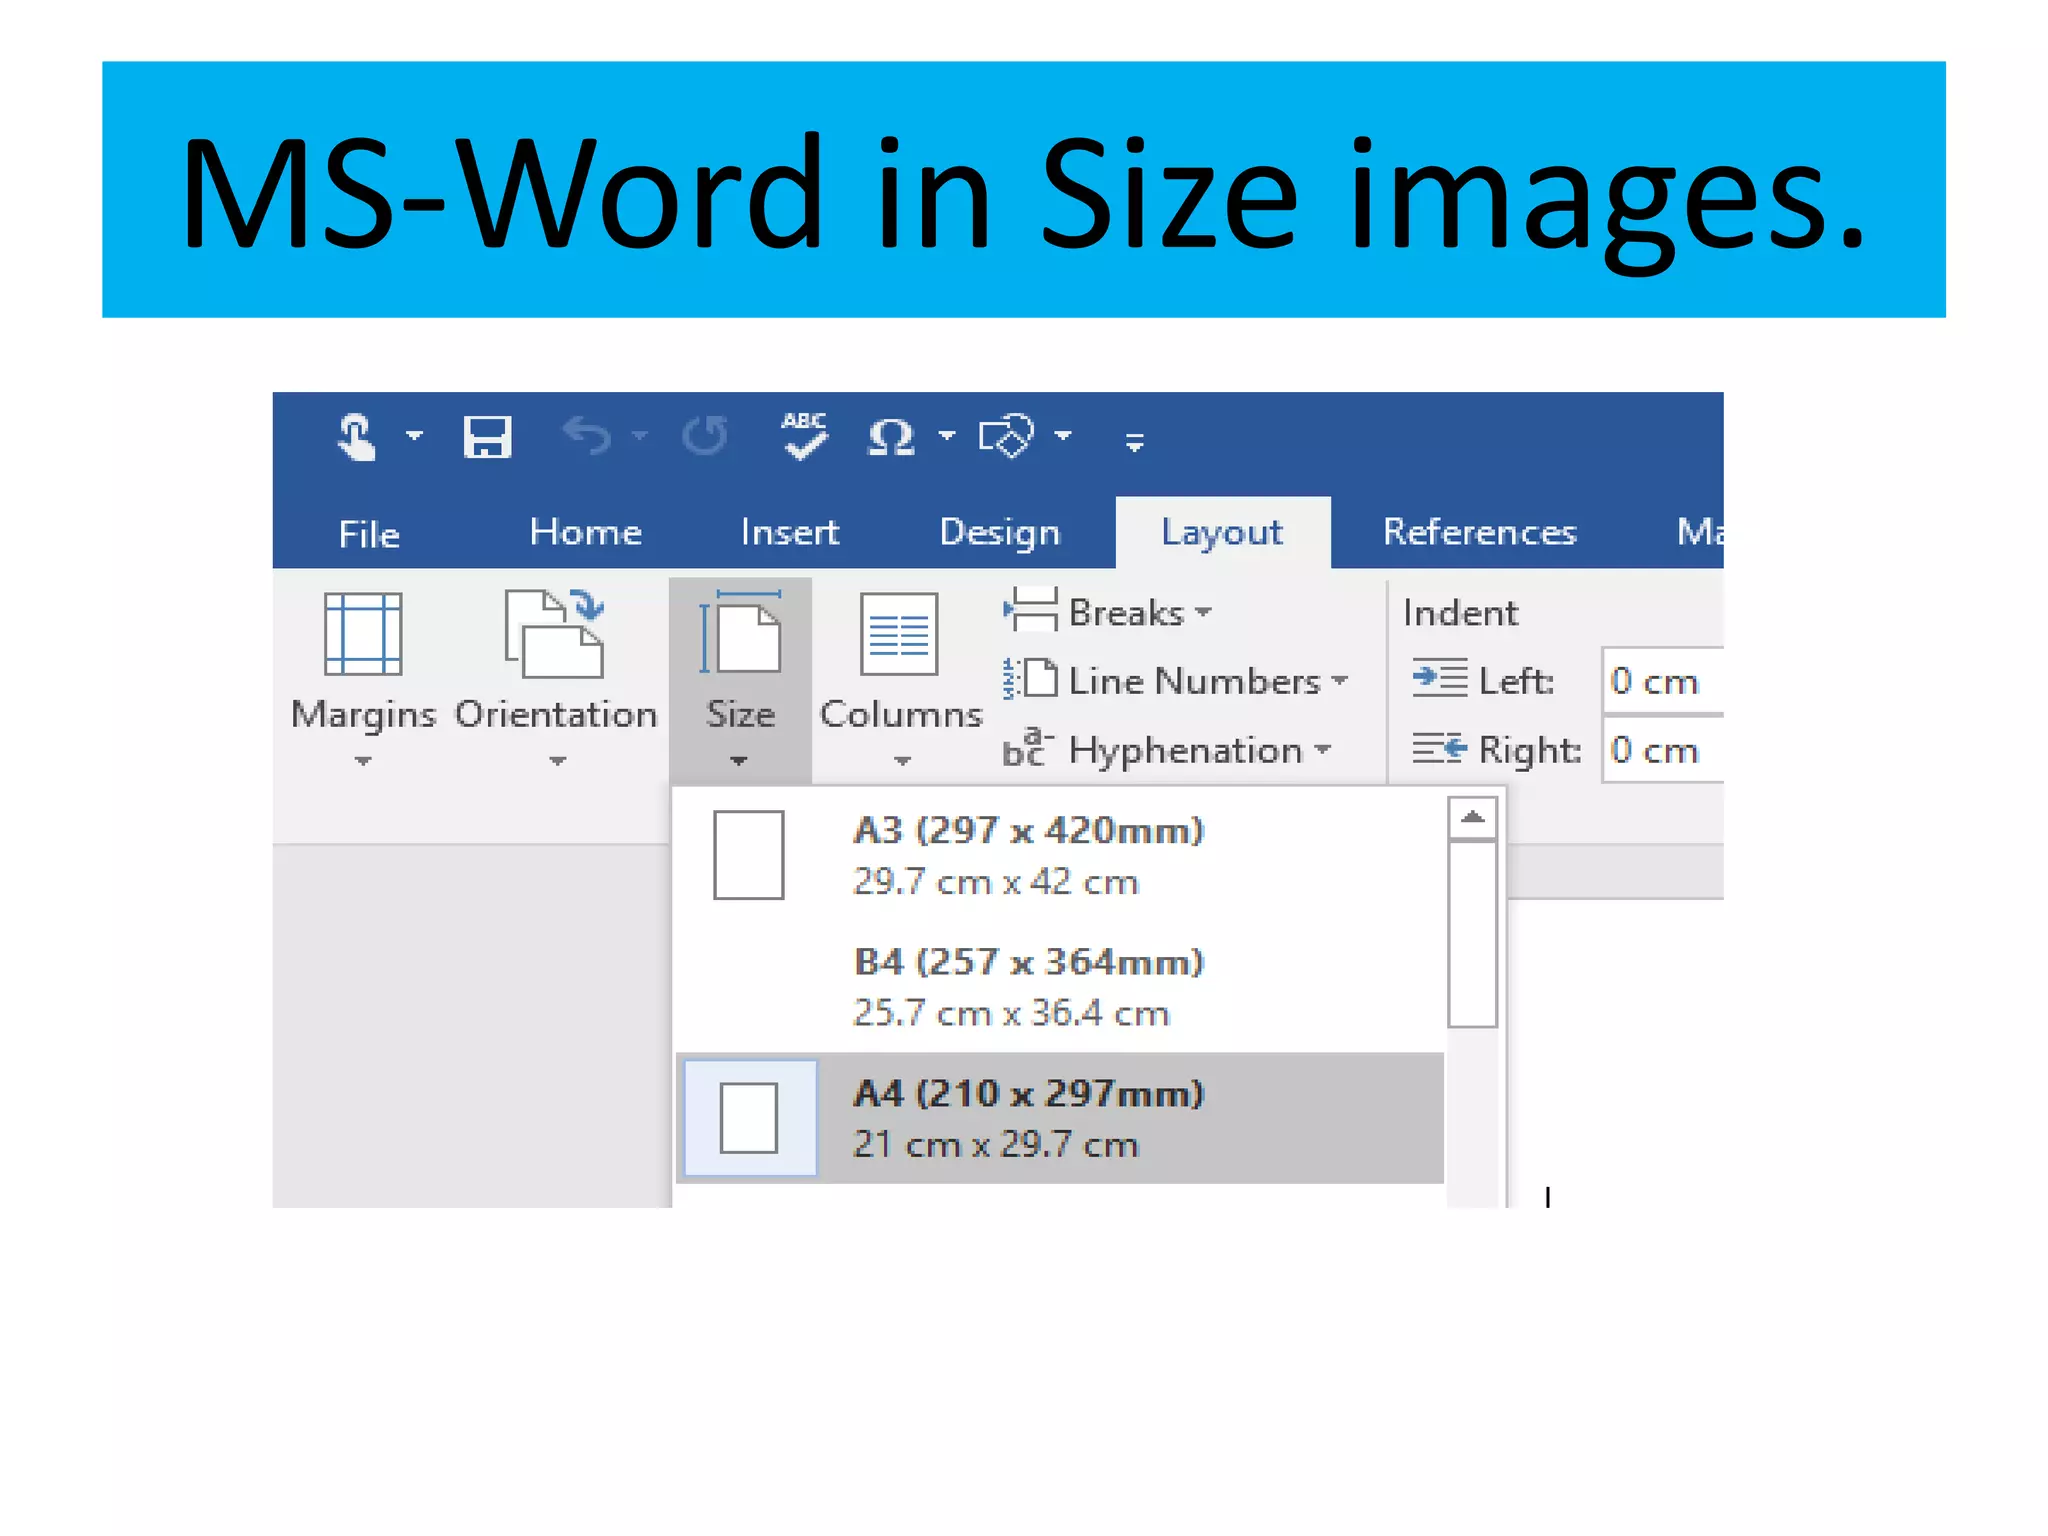Click the A3 page thumbnail icon
The width and height of the screenshot is (2048, 1536).
(749, 855)
